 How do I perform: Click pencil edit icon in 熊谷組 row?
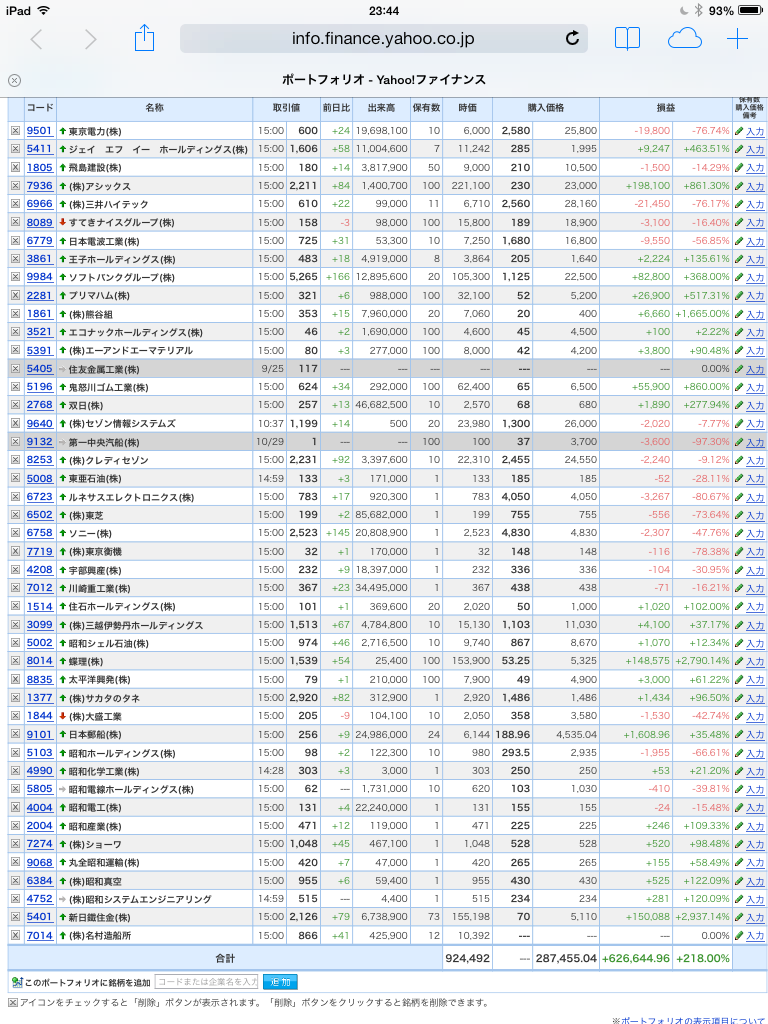pyautogui.click(x=739, y=314)
